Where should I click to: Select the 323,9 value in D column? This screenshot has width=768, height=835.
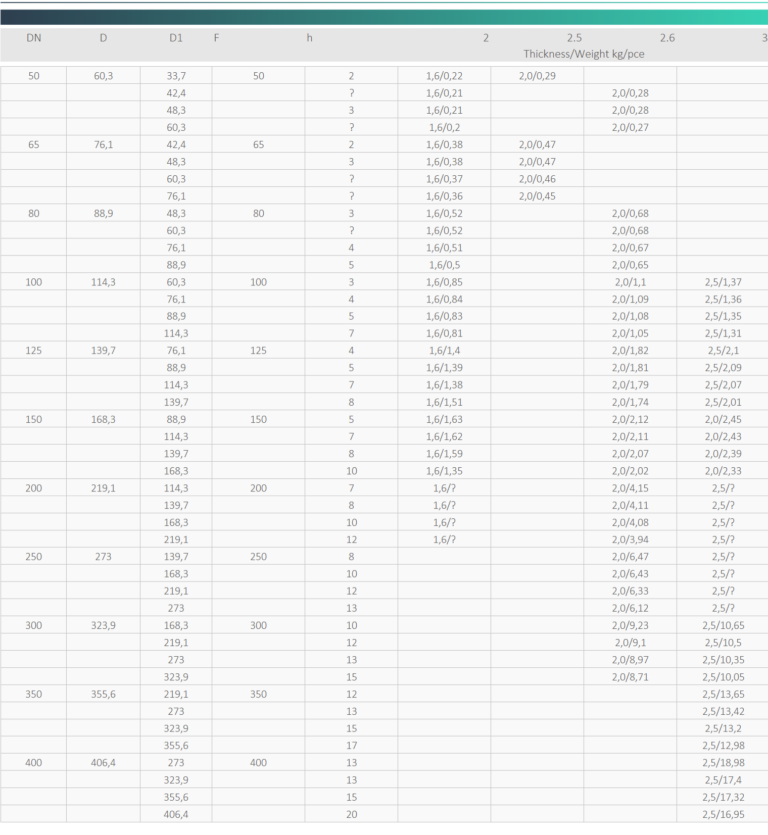pos(104,625)
